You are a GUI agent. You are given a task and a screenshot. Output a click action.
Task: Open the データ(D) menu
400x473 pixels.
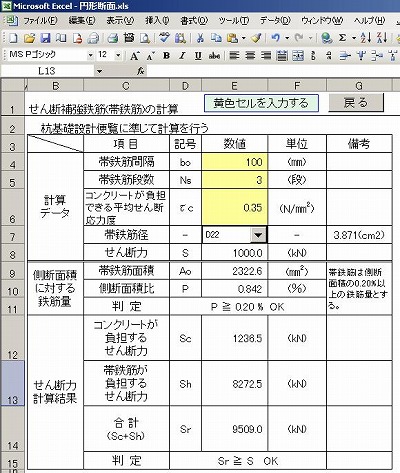275,21
